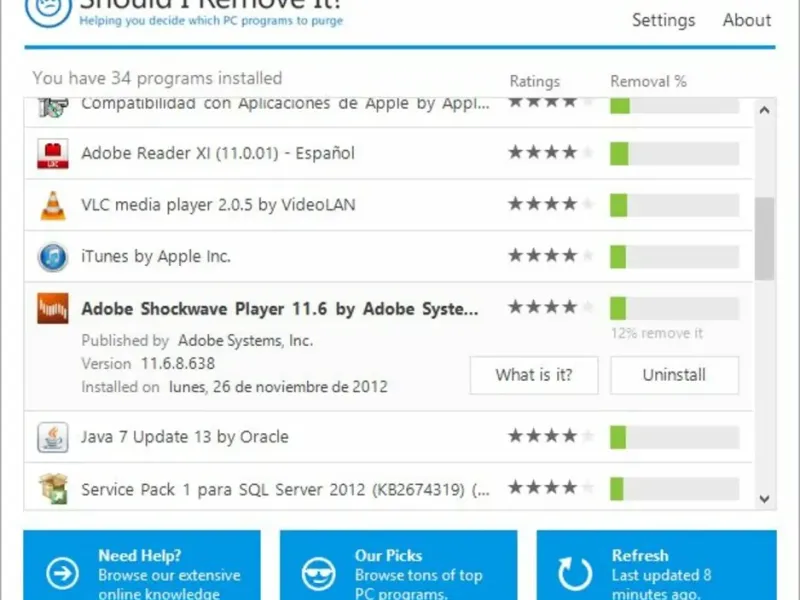Click the Adobe Reader XI program icon
This screenshot has height=600, width=800.
[x=53, y=153]
